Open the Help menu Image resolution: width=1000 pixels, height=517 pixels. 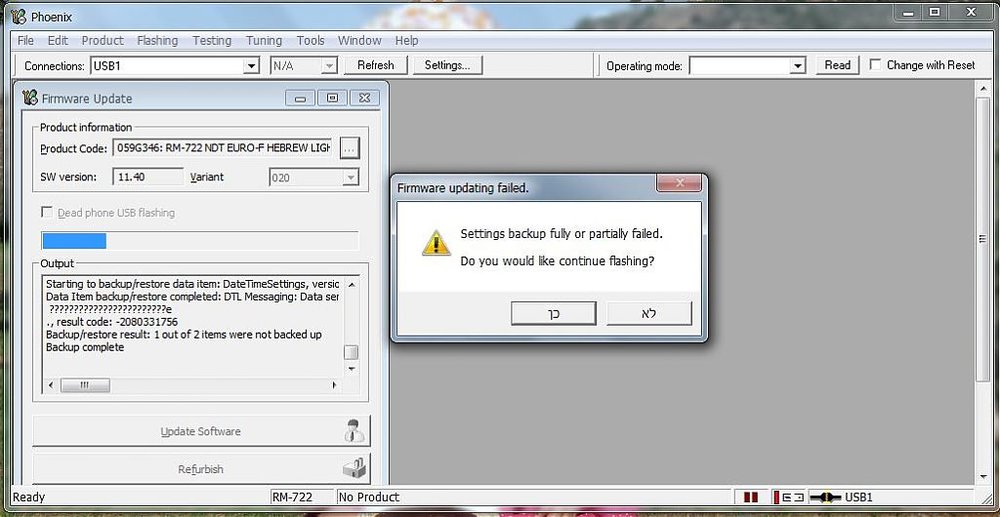(406, 40)
